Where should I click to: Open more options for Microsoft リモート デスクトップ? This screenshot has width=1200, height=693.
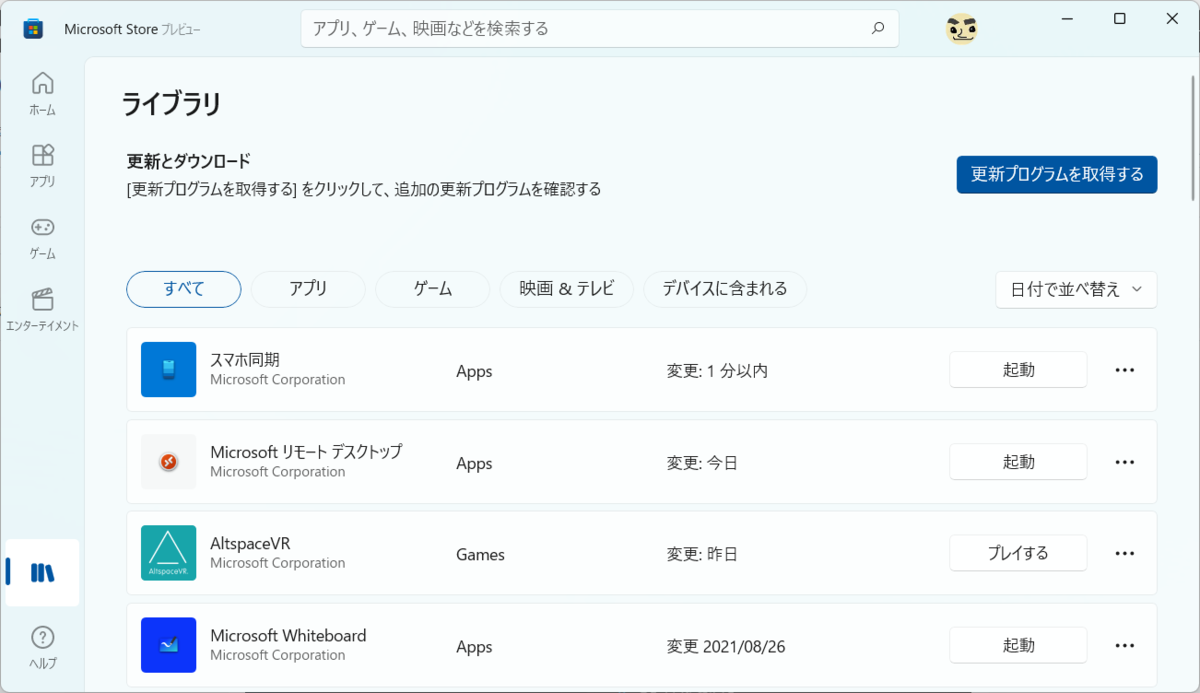(x=1124, y=462)
